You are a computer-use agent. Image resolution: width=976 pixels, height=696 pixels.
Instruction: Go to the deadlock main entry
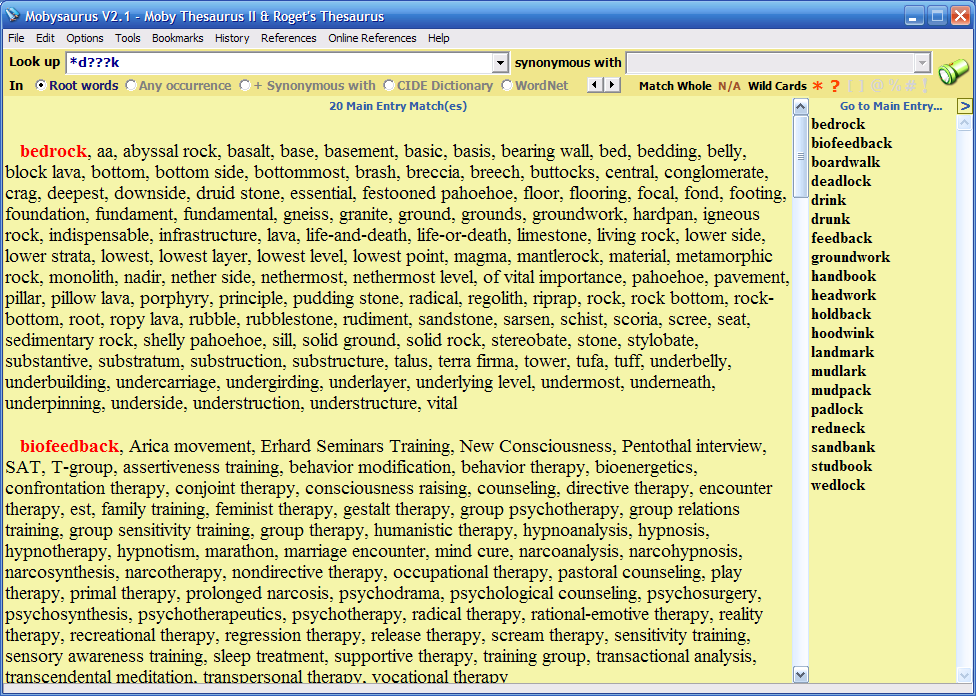coord(841,181)
